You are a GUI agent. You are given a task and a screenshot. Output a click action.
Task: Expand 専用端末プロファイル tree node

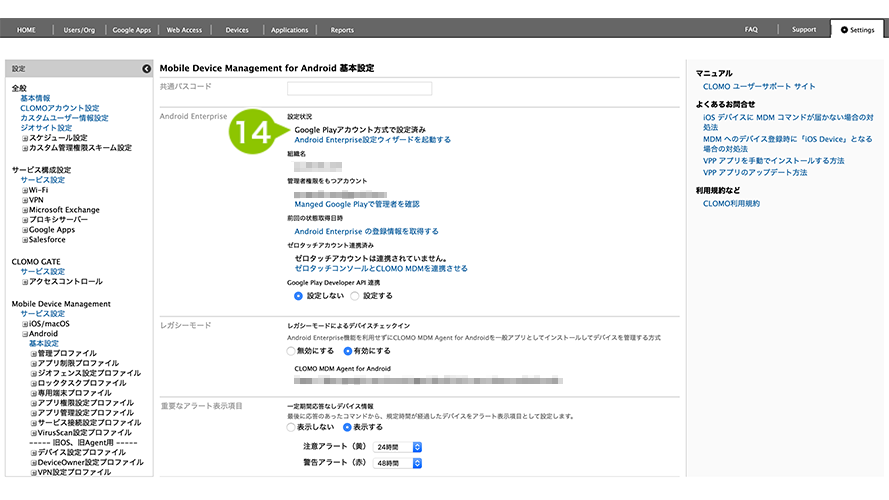coord(33,393)
